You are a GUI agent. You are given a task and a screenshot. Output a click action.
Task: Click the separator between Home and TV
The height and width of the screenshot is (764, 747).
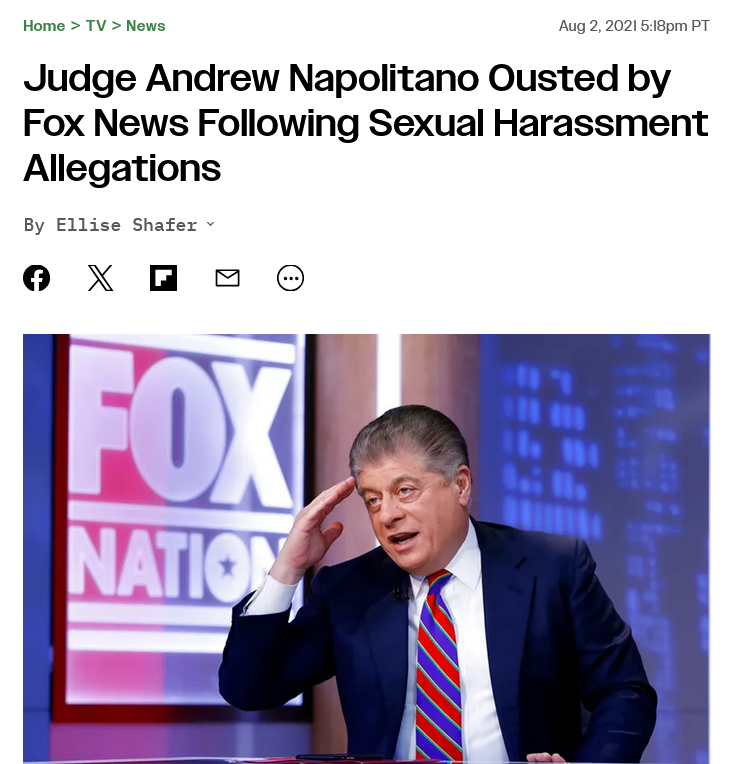click(x=75, y=26)
